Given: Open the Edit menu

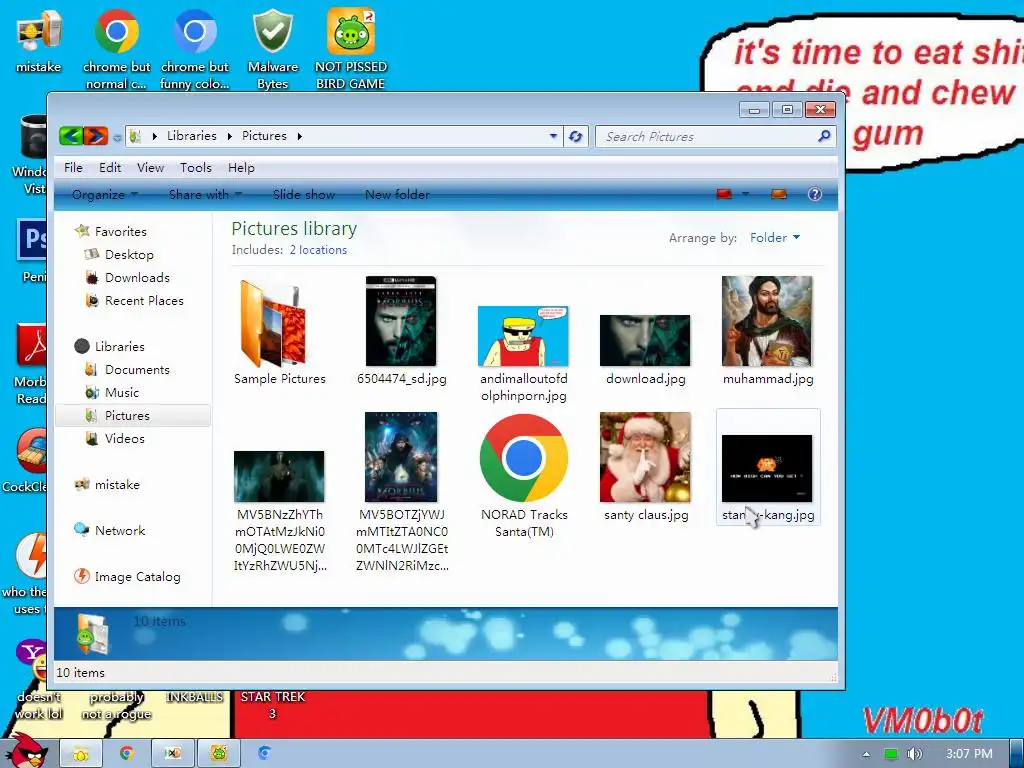Looking at the screenshot, I should [x=110, y=168].
